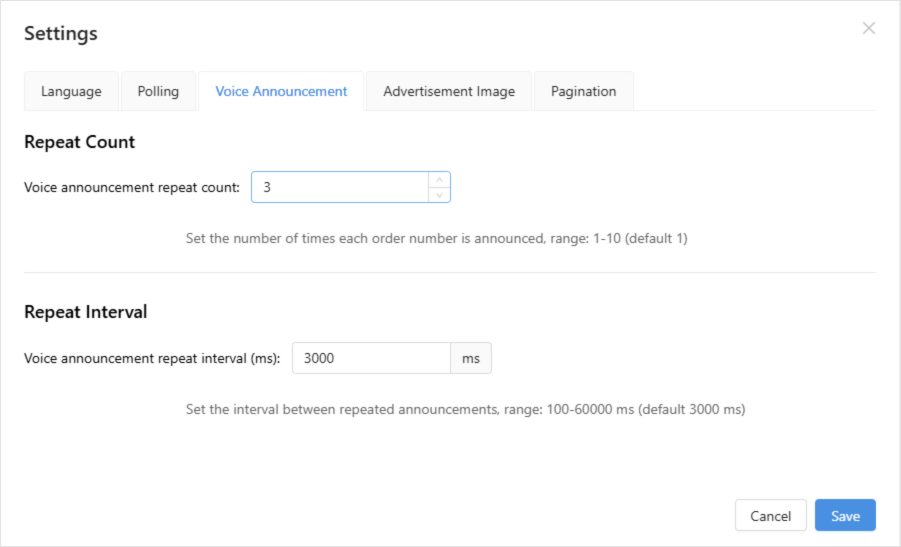Click the Repeat Interval section heading
The image size is (901, 547).
[85, 312]
